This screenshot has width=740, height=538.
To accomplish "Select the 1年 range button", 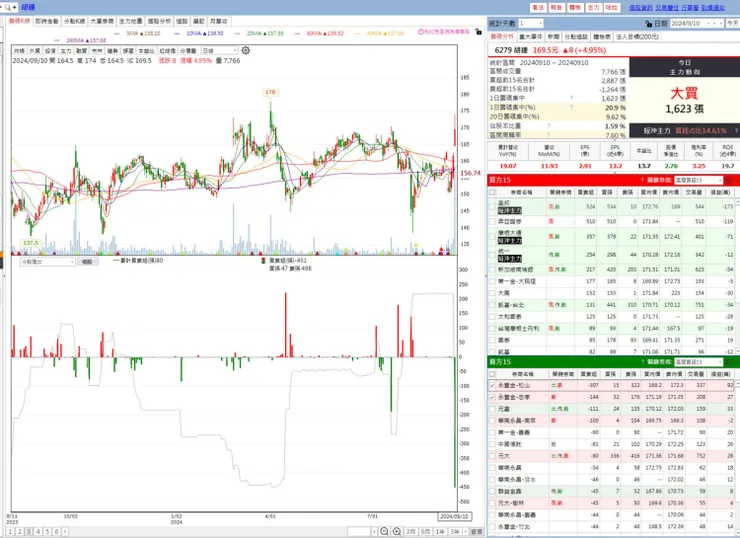I will point(440,531).
